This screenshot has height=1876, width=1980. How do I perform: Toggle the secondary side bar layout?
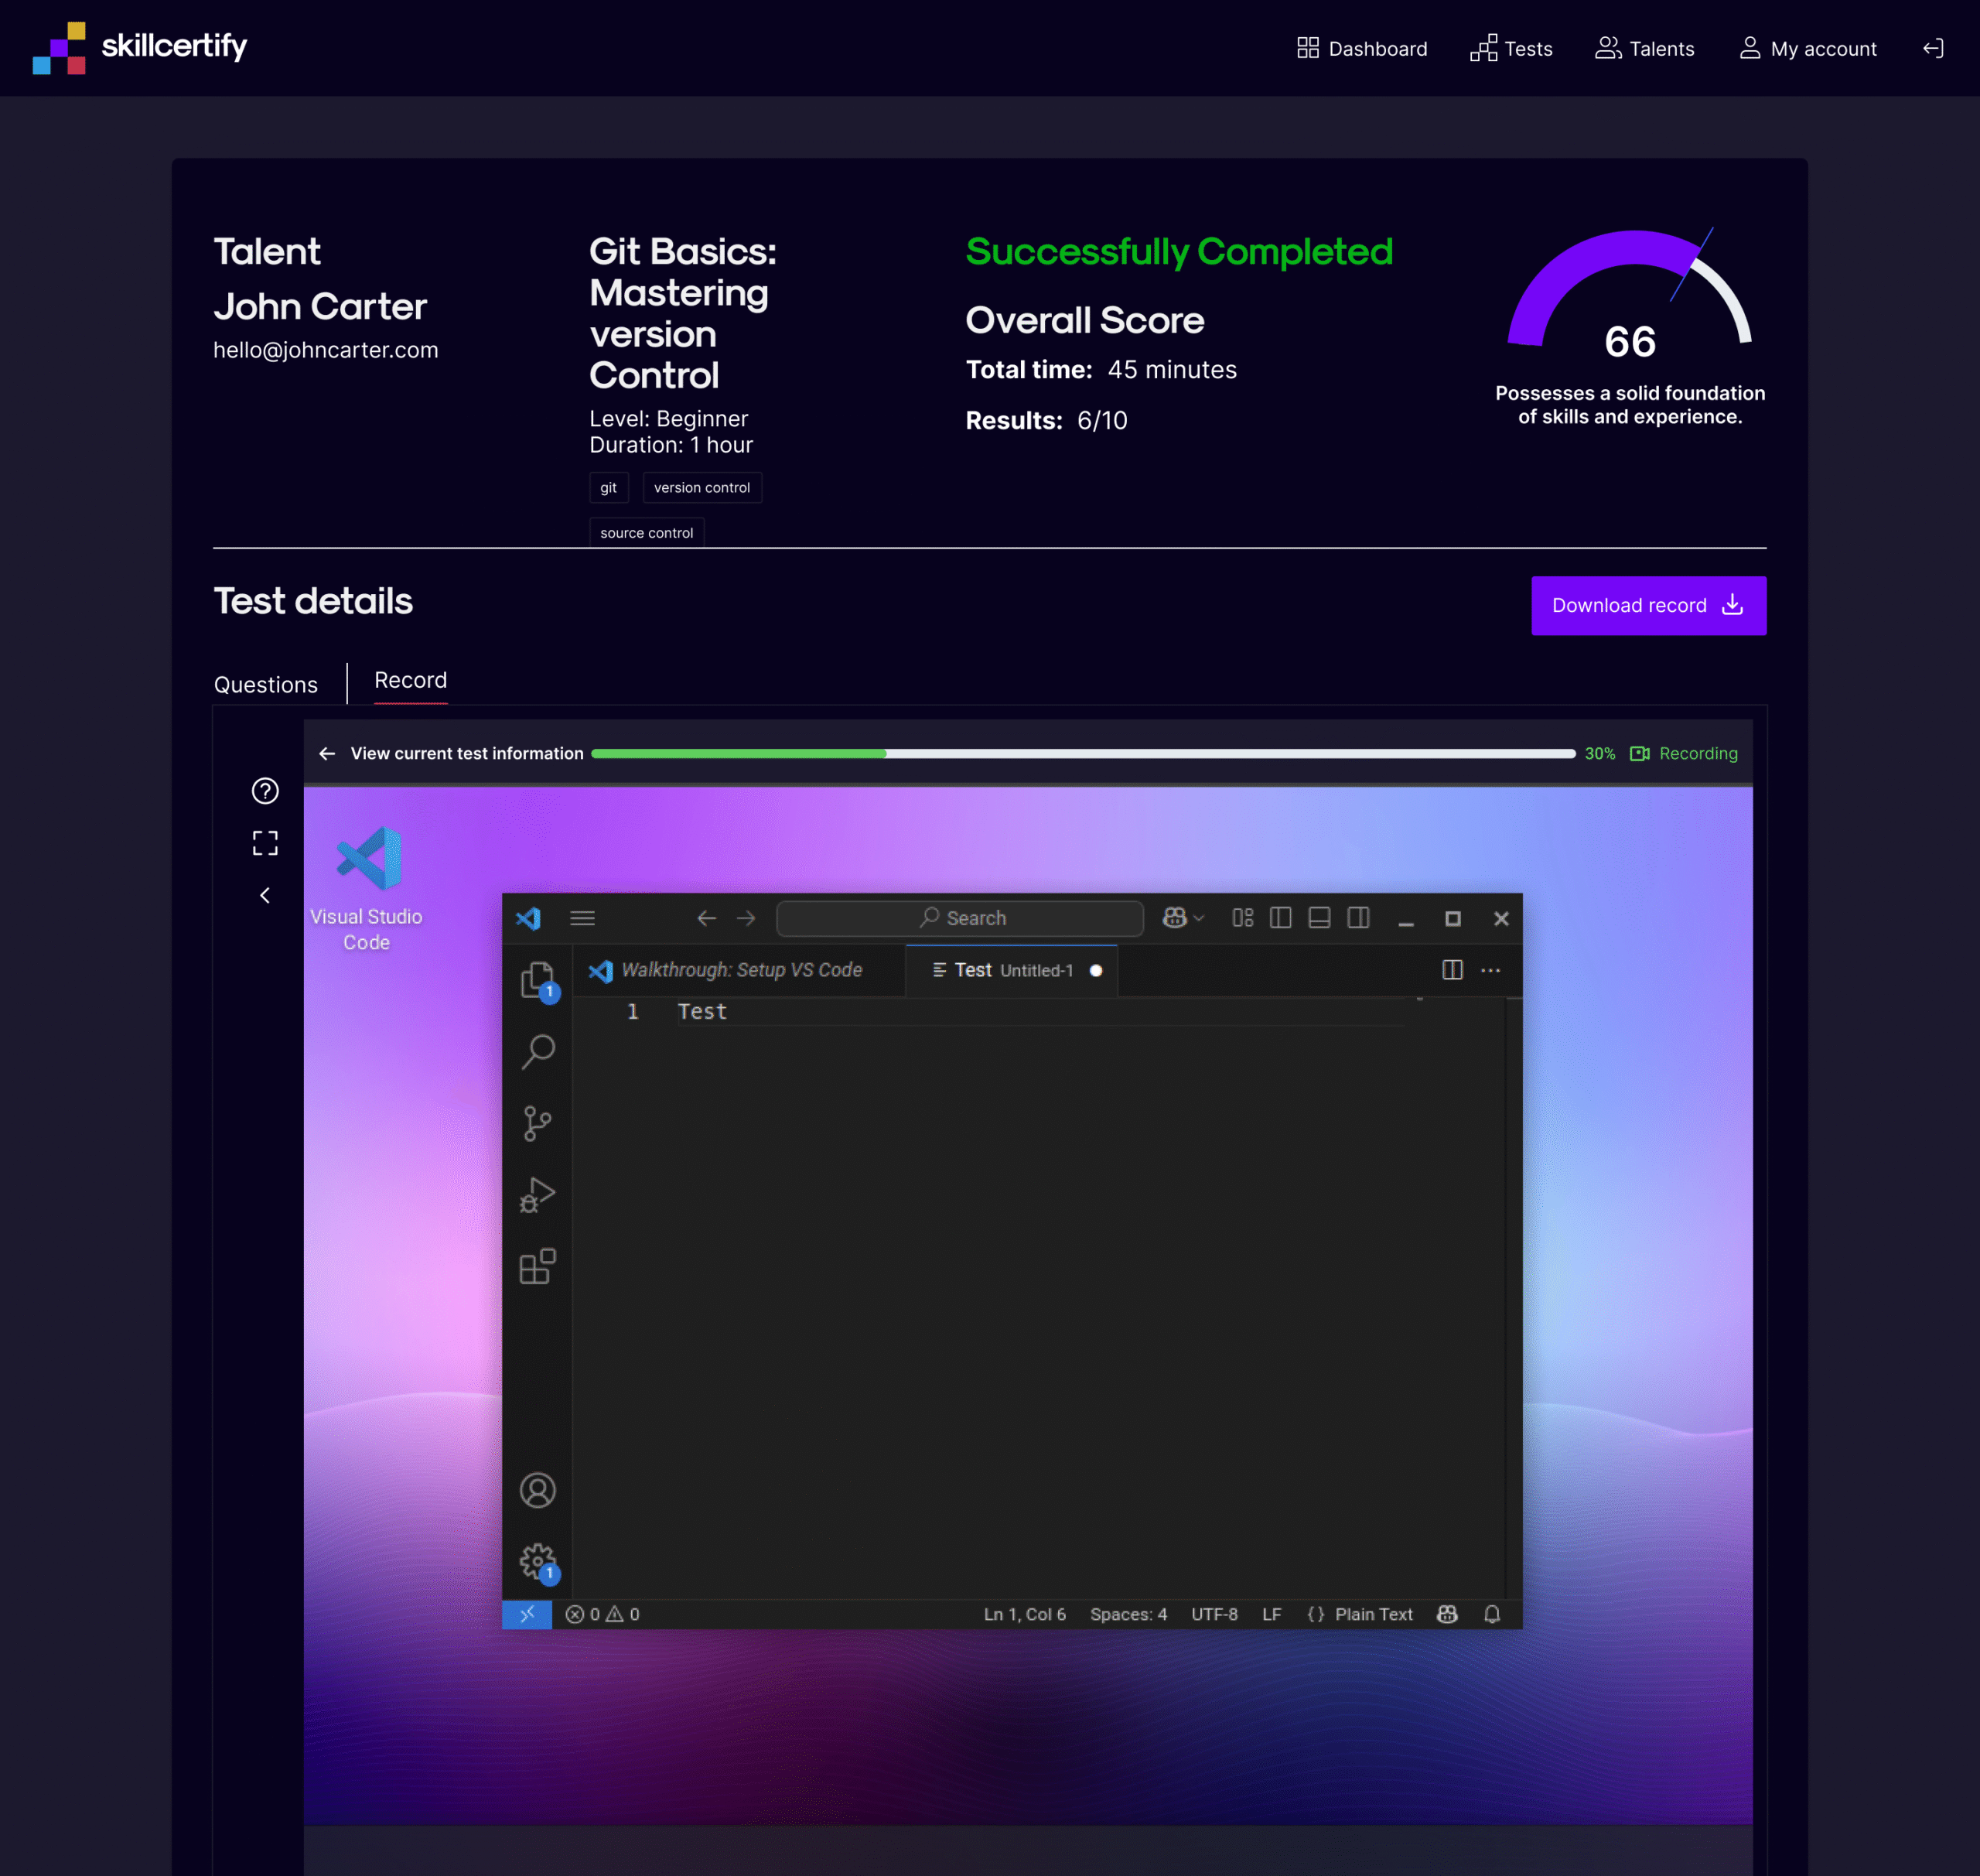tap(1358, 918)
